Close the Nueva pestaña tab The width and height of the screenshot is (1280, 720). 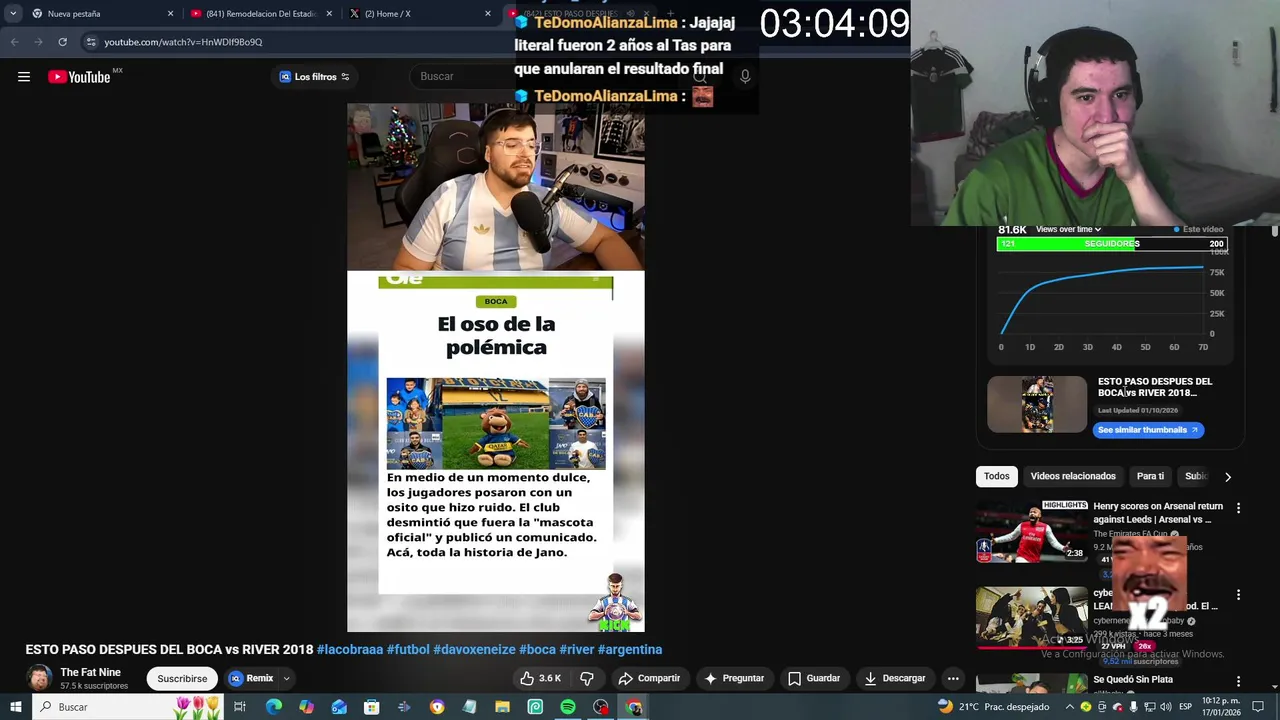[170, 14]
